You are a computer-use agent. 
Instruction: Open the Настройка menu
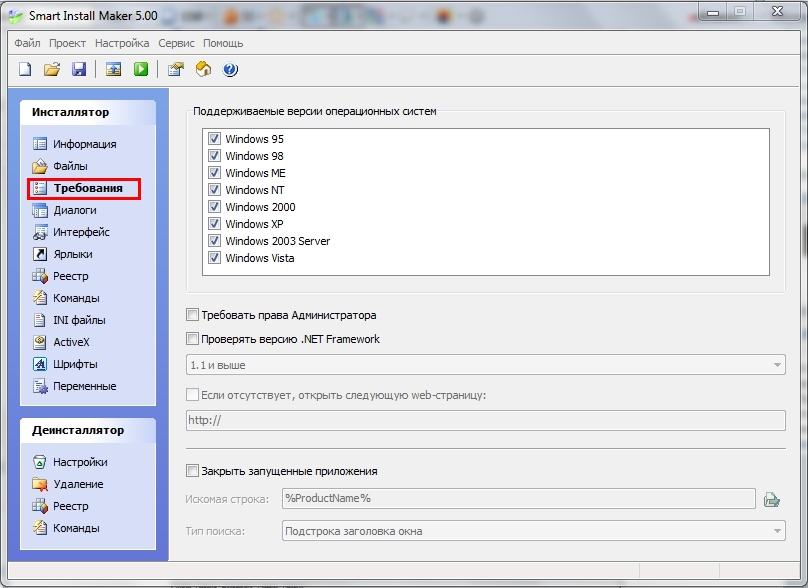coord(122,43)
